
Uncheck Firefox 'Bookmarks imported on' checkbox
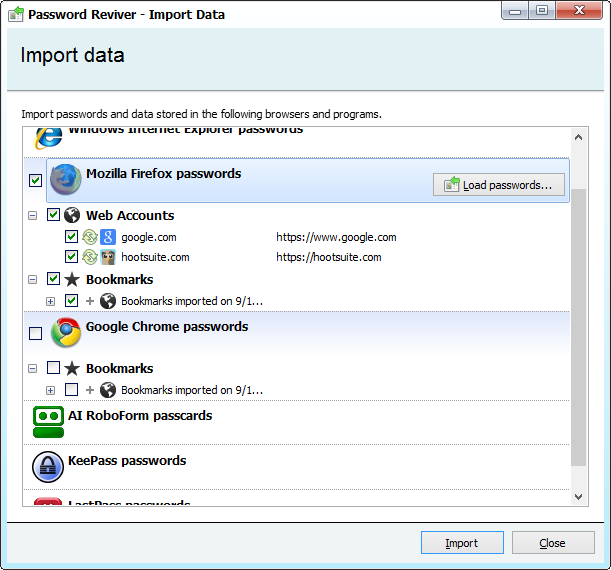[x=71, y=300]
